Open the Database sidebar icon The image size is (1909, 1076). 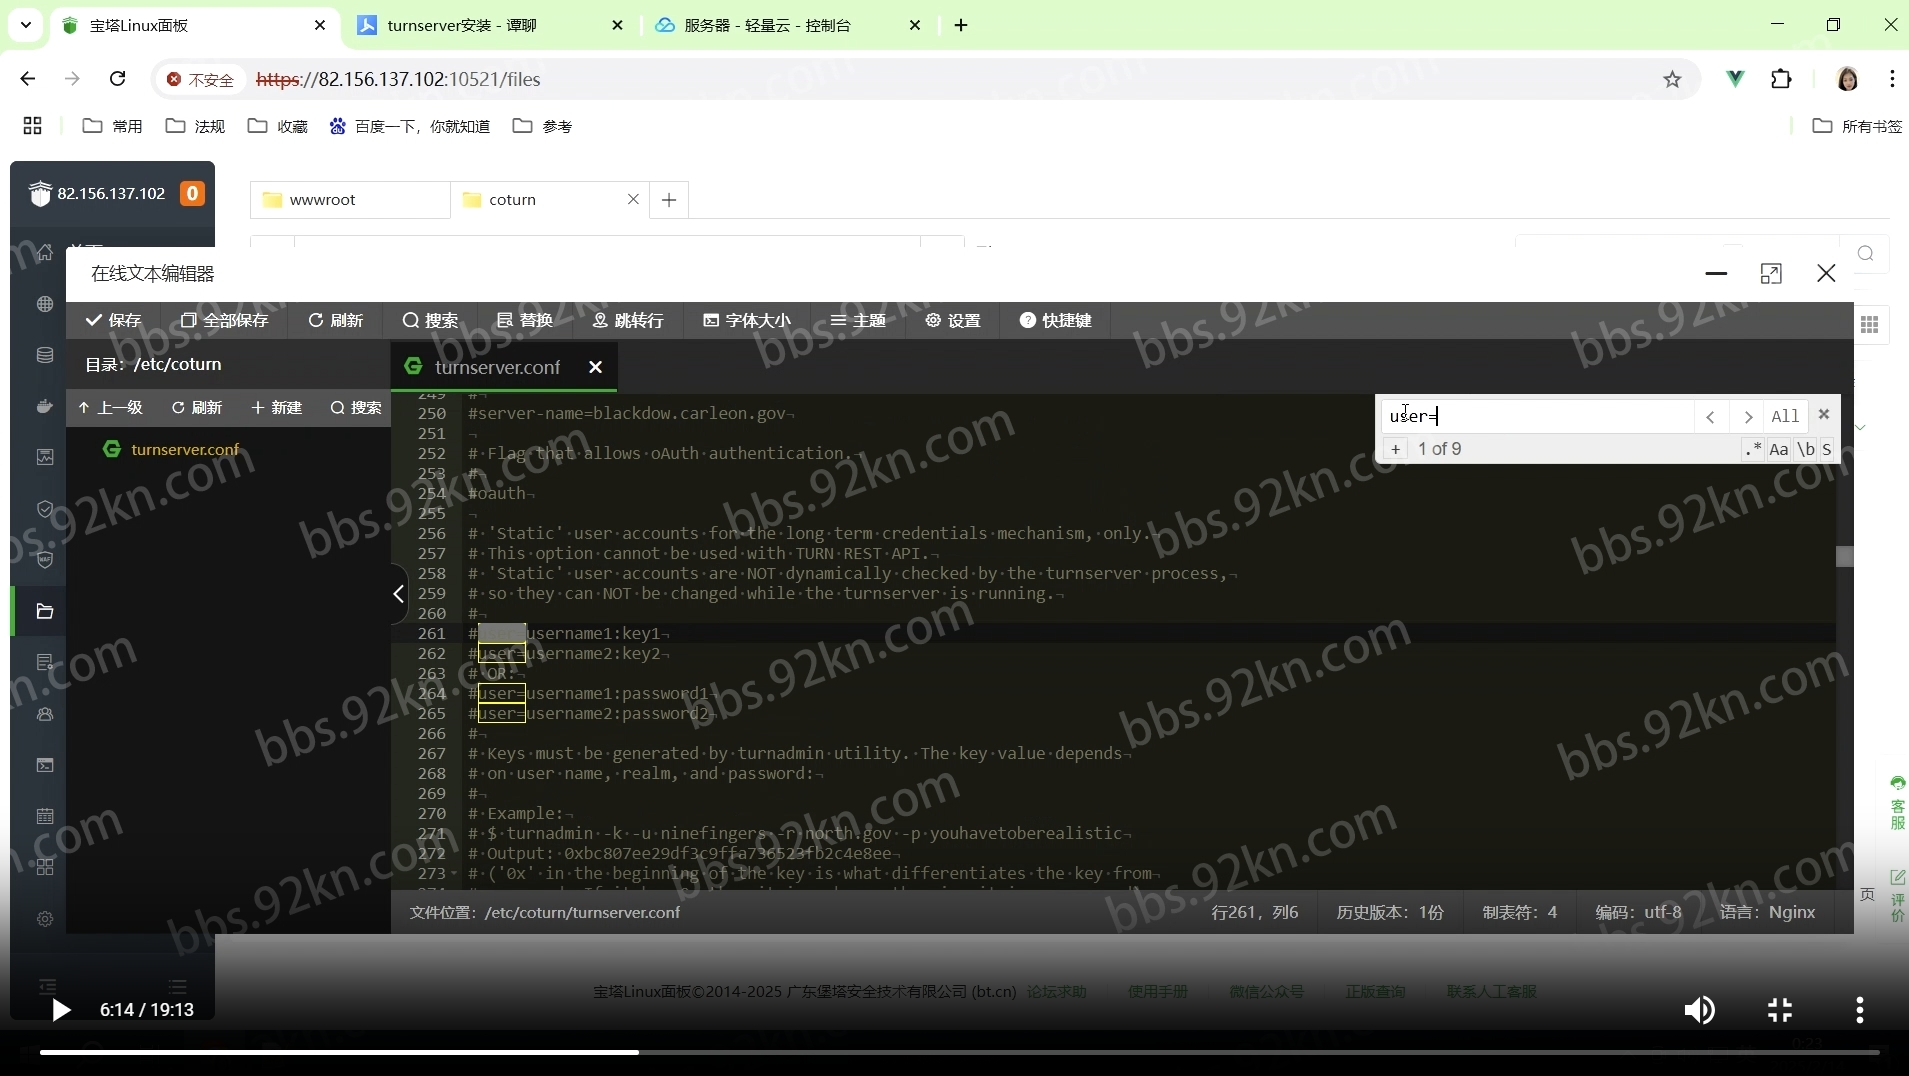point(45,355)
